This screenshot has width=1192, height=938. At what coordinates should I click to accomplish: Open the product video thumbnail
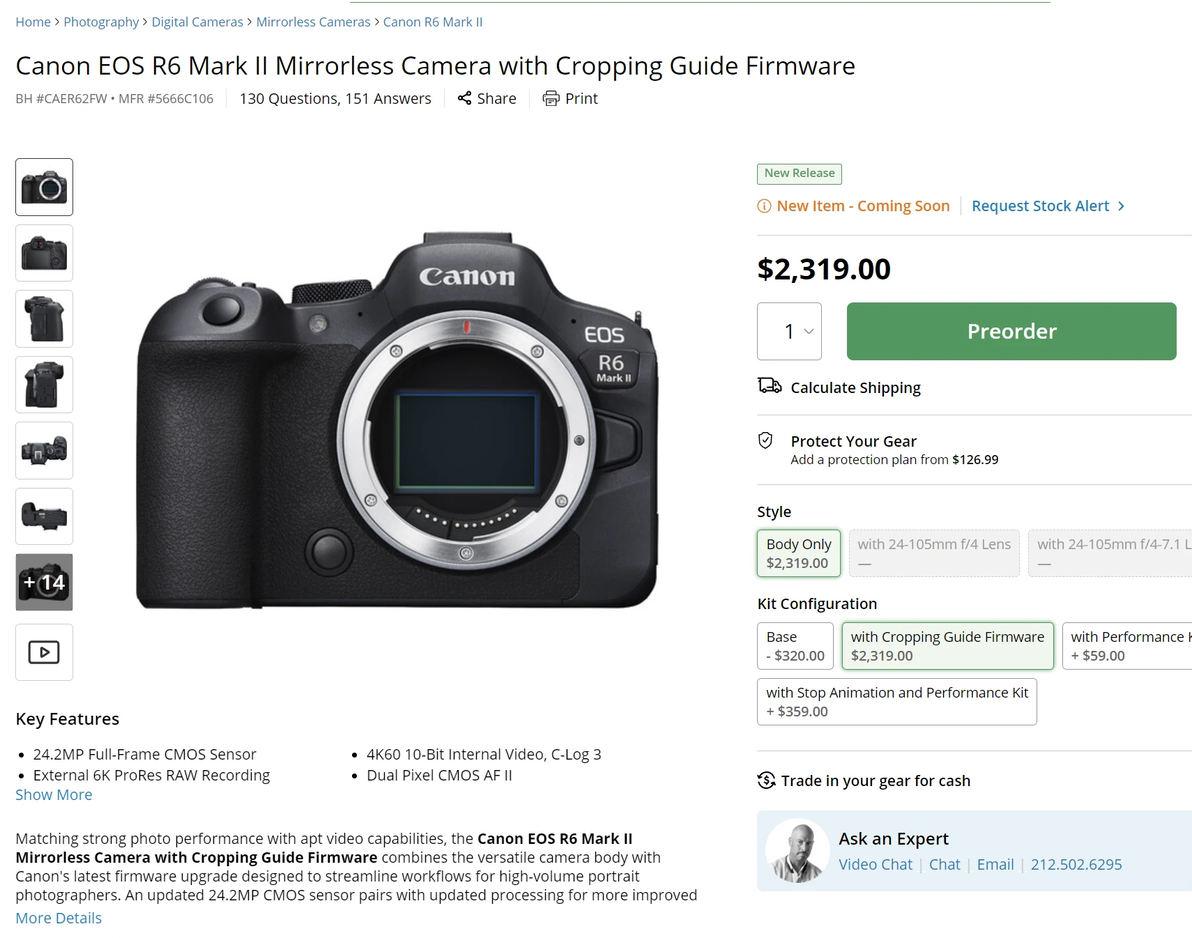[x=44, y=652]
